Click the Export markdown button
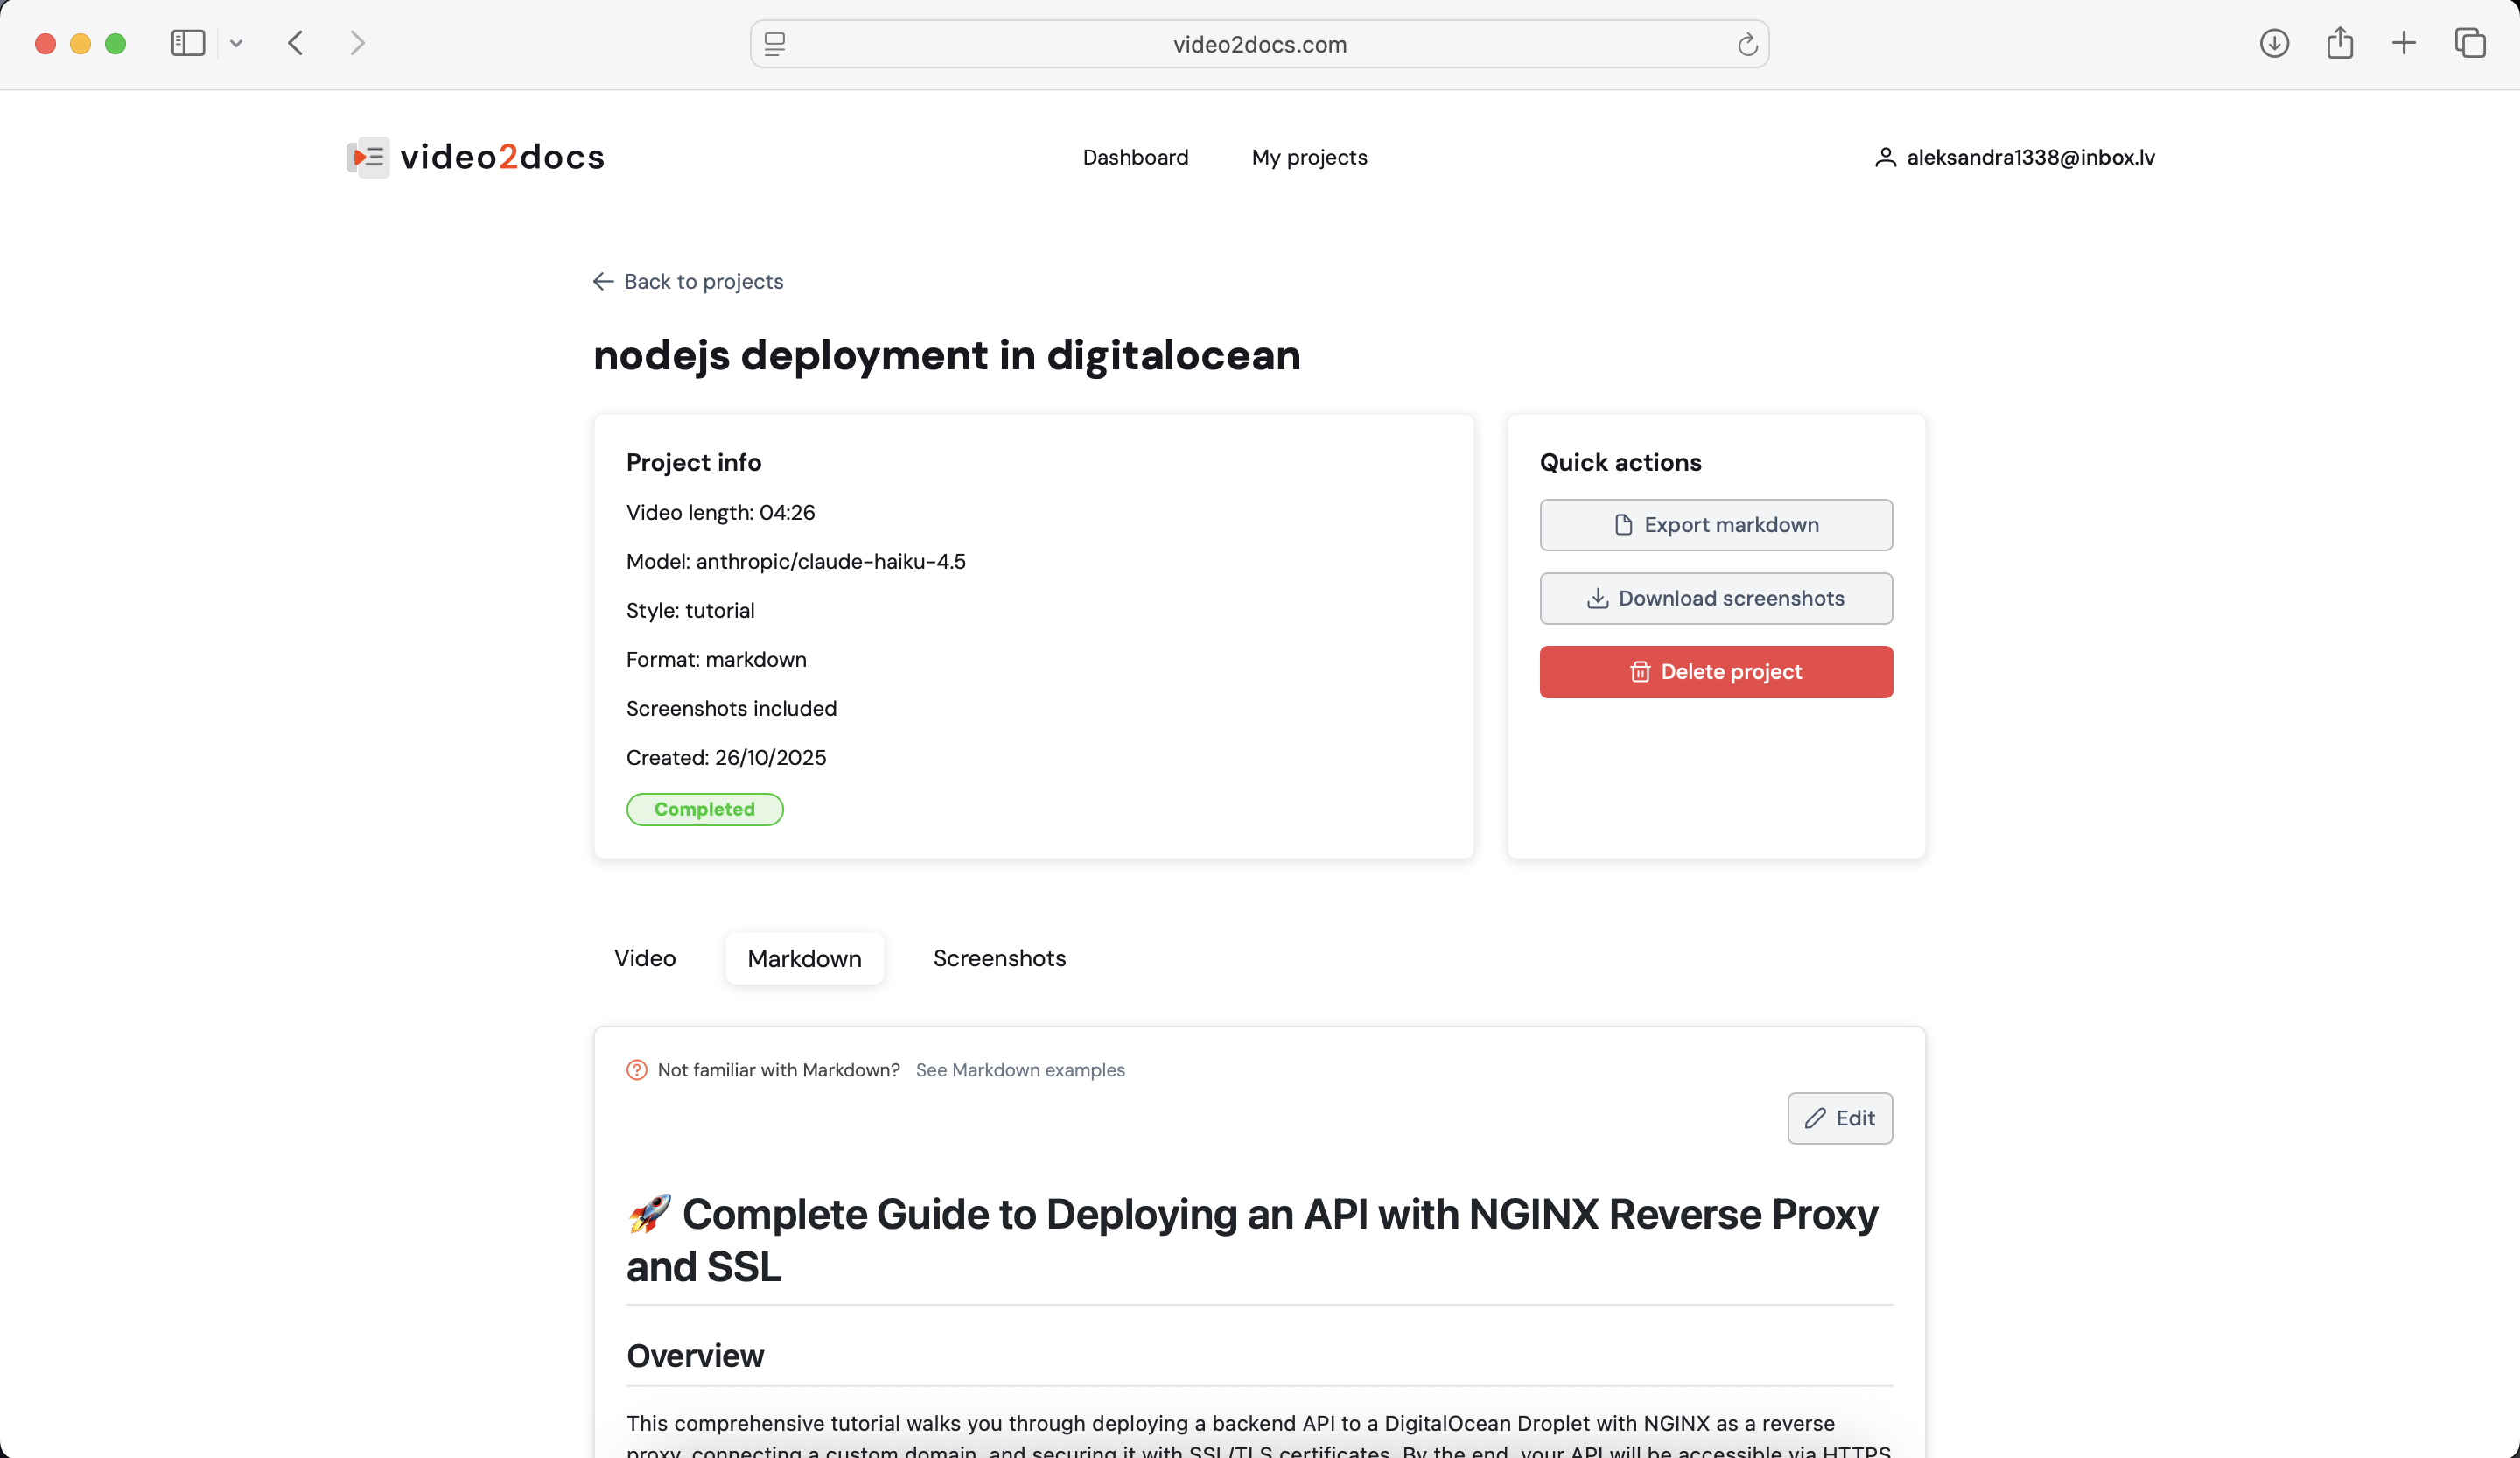Screen dimensions: 2520x1458 coord(1716,525)
